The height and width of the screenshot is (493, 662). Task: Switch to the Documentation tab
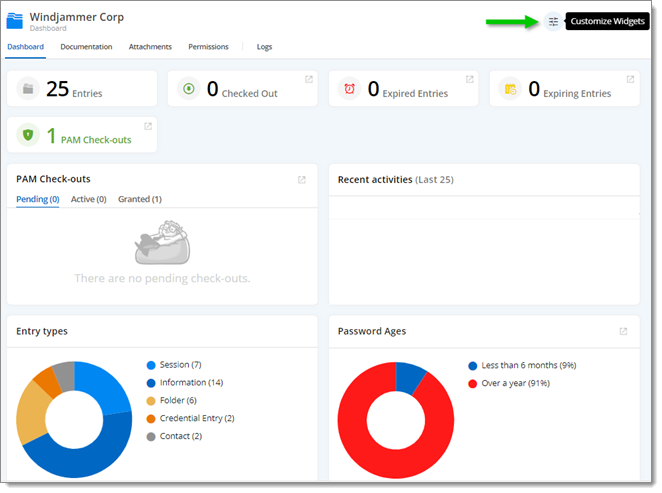tap(86, 47)
